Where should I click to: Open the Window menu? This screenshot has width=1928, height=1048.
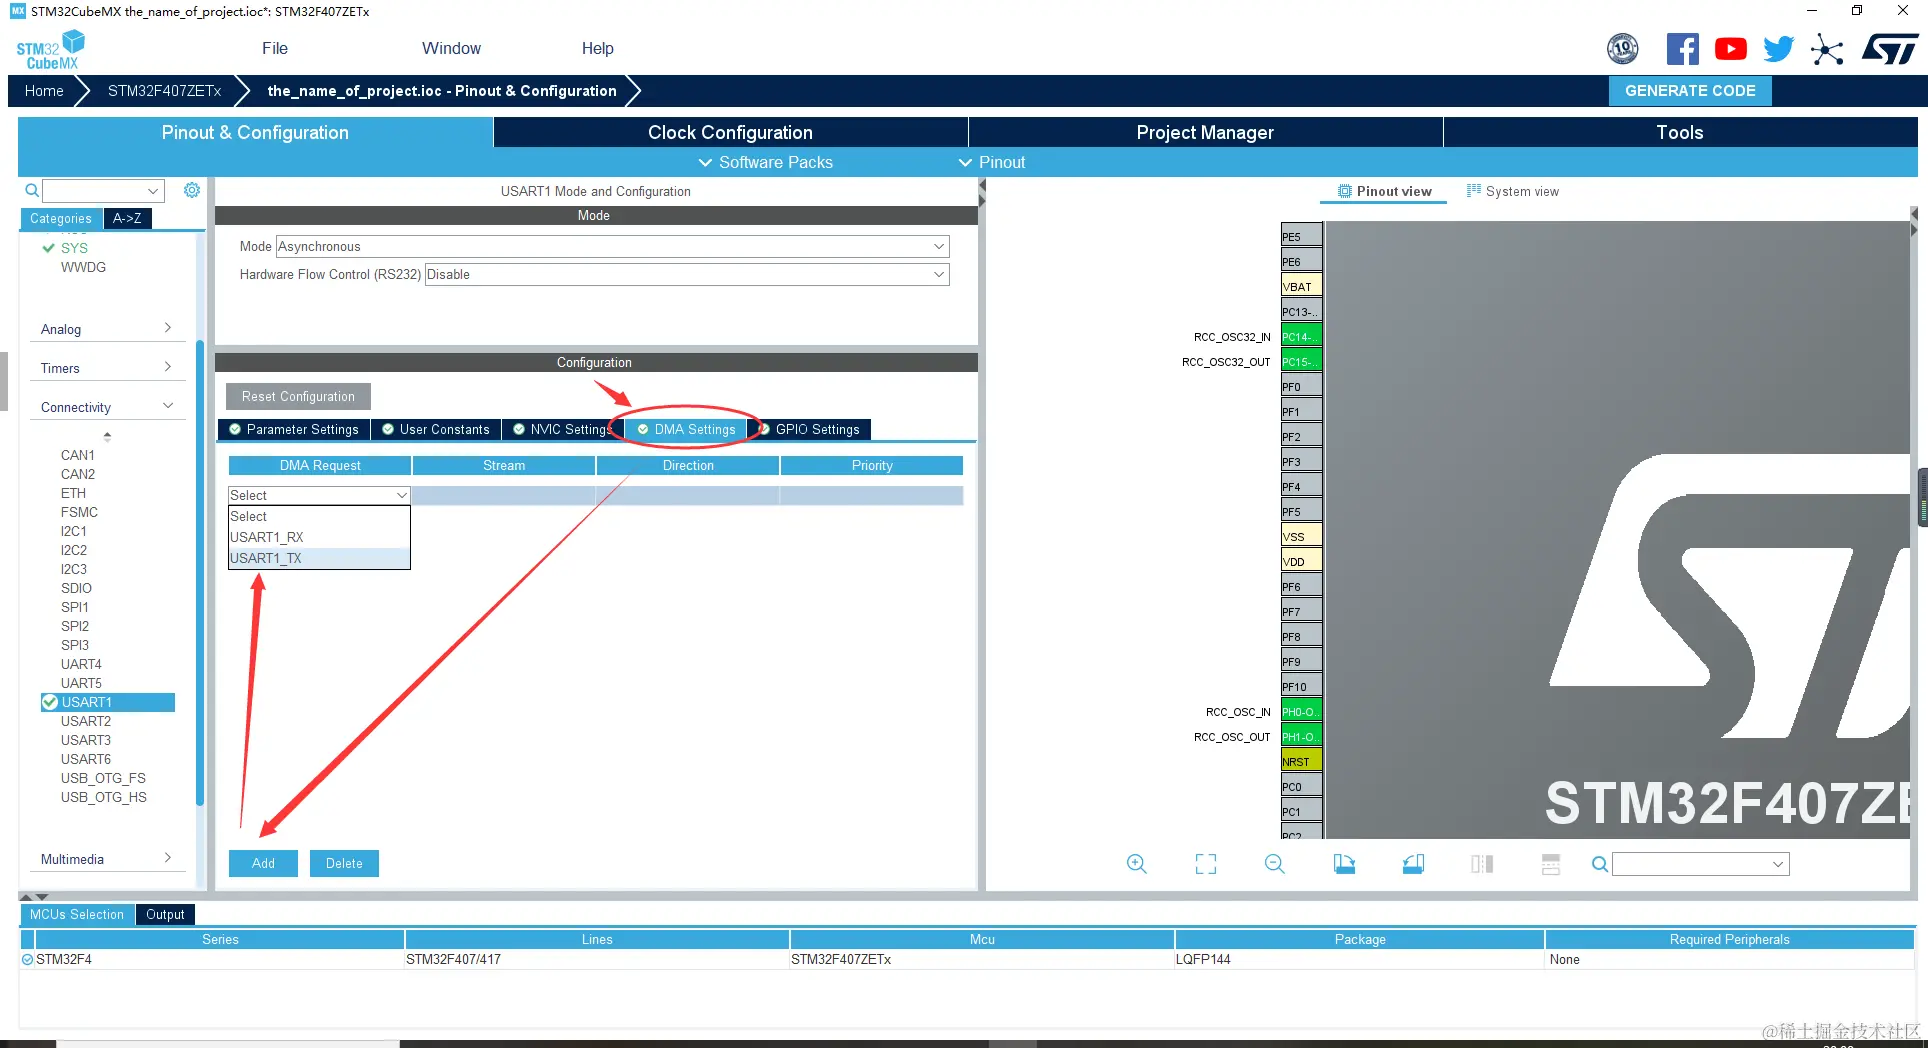pyautogui.click(x=451, y=48)
